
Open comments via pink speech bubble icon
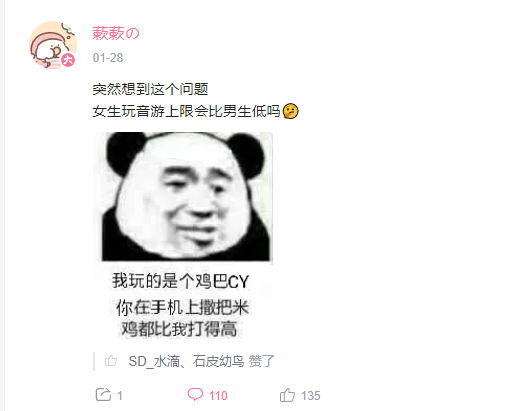coord(195,394)
